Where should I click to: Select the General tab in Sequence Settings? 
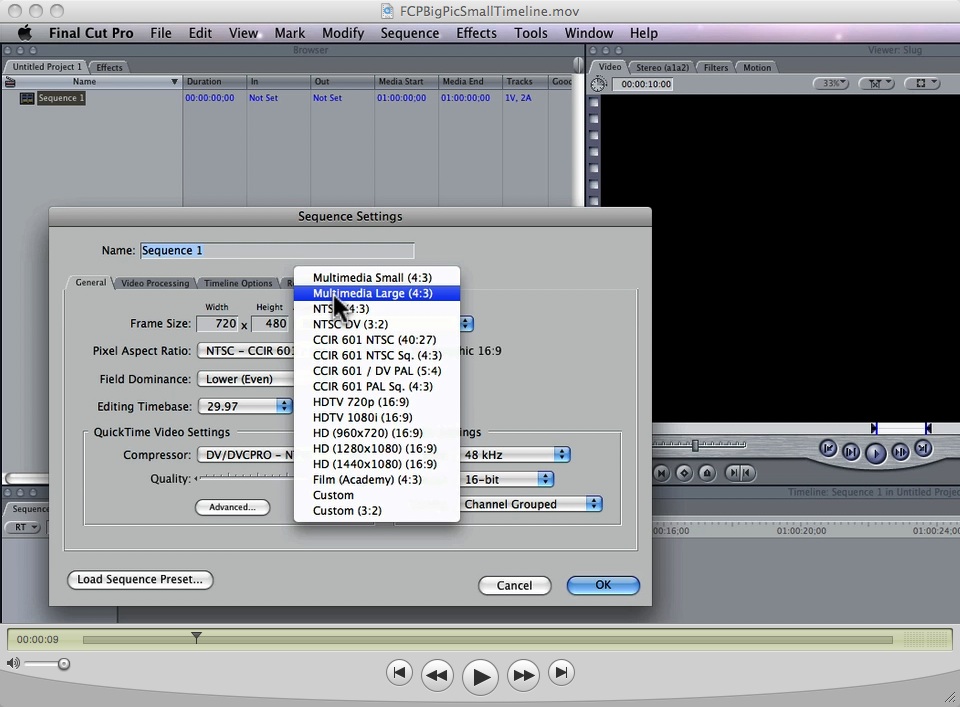[x=91, y=282]
